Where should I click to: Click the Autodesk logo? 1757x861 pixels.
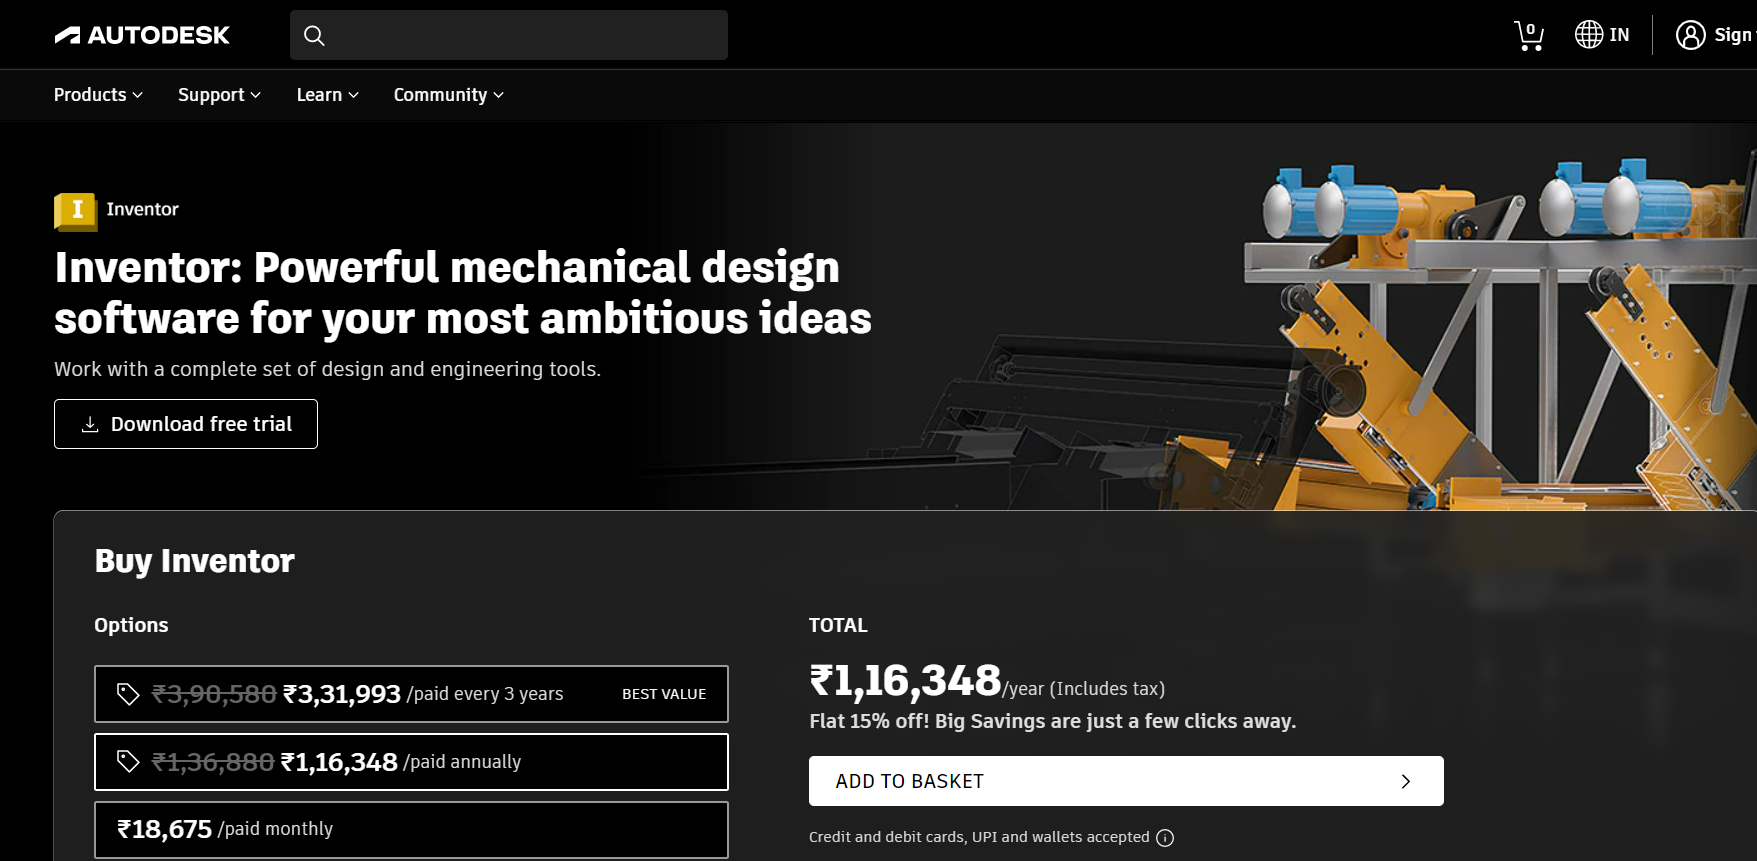142,35
